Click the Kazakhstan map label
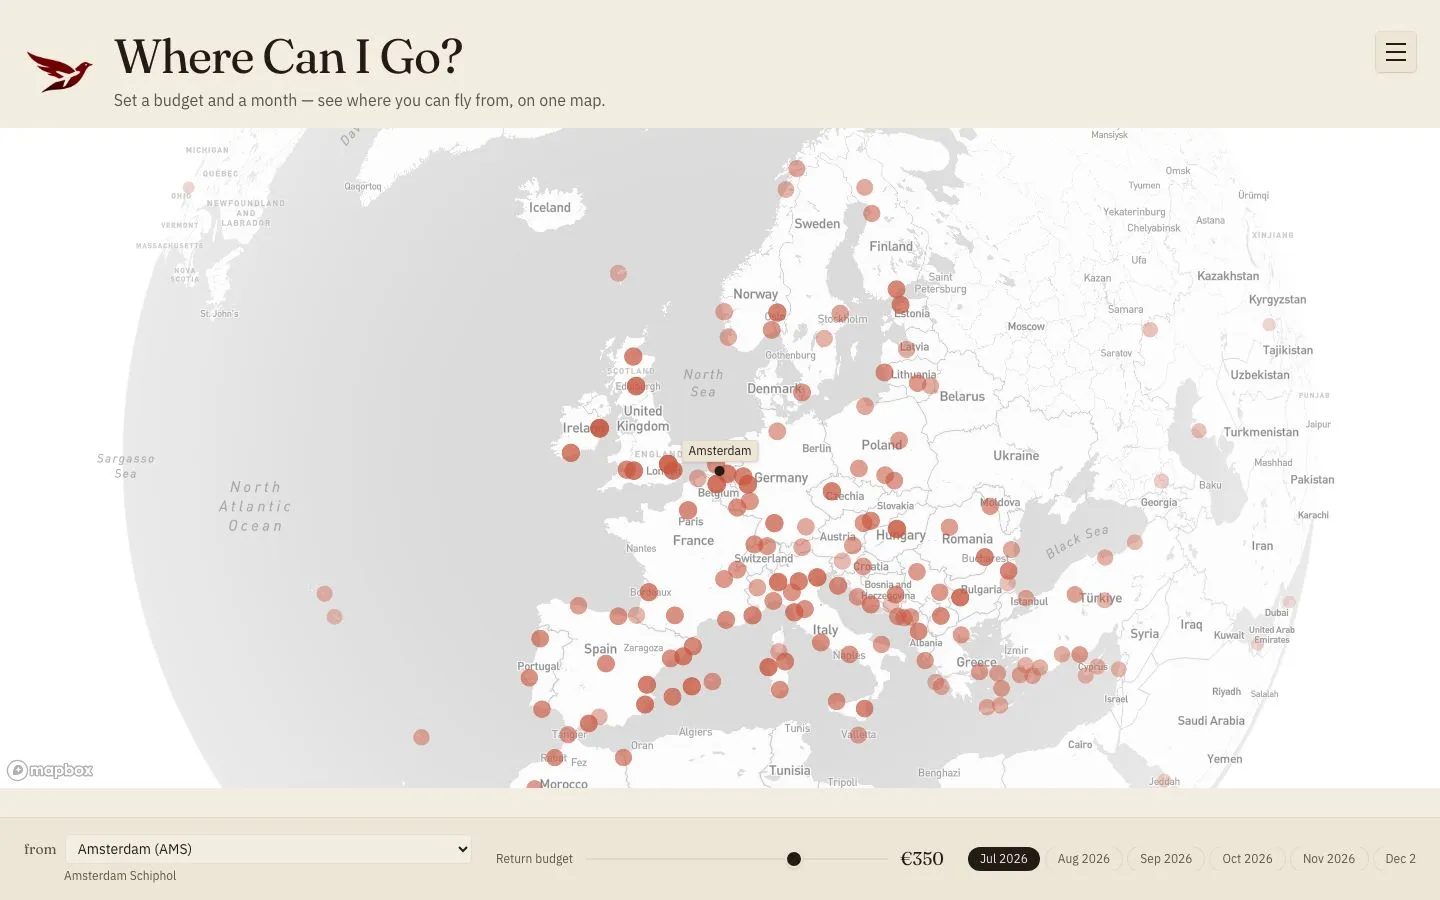 tap(1228, 276)
